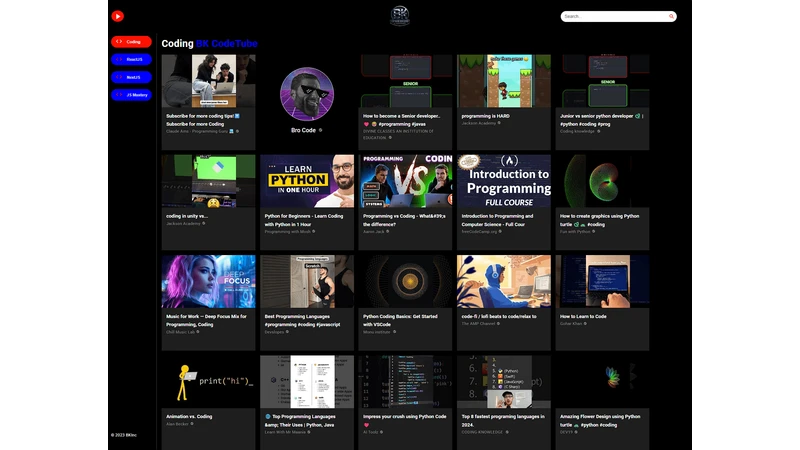Click the icon inside the ReactJS button
800x450 pixels.
(118, 59)
